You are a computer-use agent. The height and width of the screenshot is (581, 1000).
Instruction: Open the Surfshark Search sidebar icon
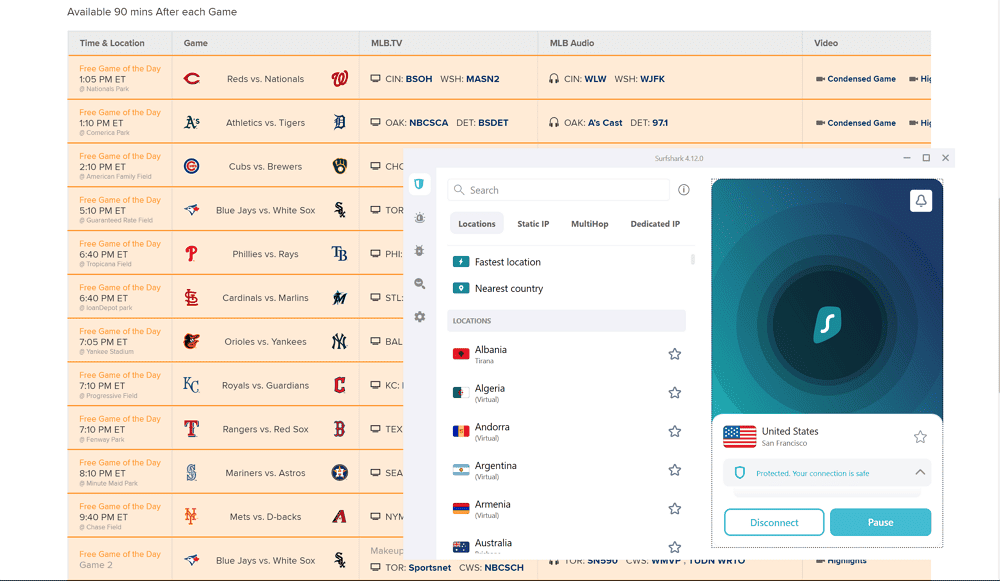pos(420,284)
